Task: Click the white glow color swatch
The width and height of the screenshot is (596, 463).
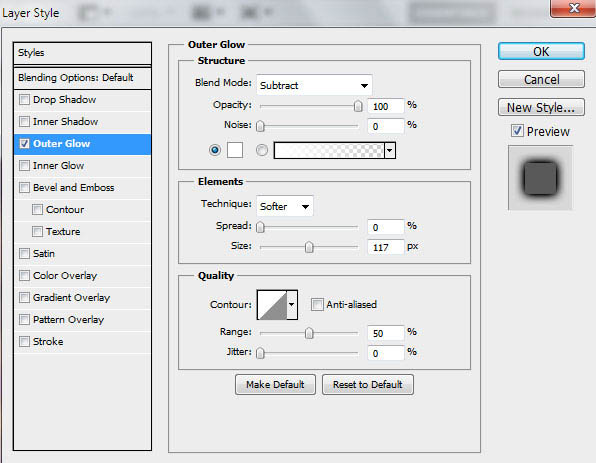Action: point(235,150)
